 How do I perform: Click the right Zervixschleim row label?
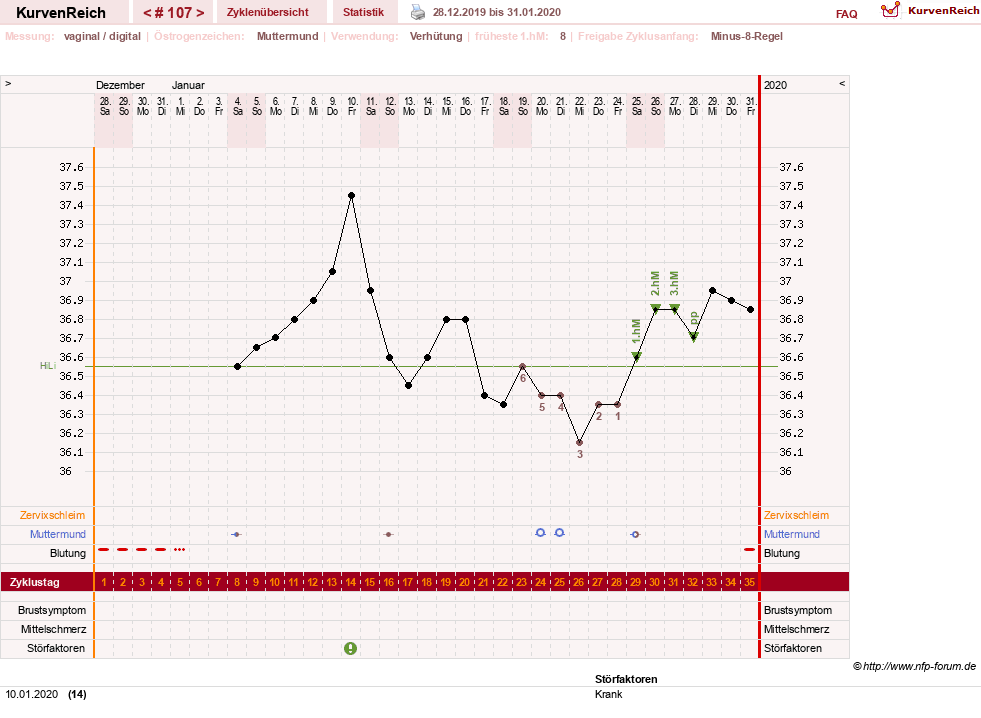[x=796, y=515]
